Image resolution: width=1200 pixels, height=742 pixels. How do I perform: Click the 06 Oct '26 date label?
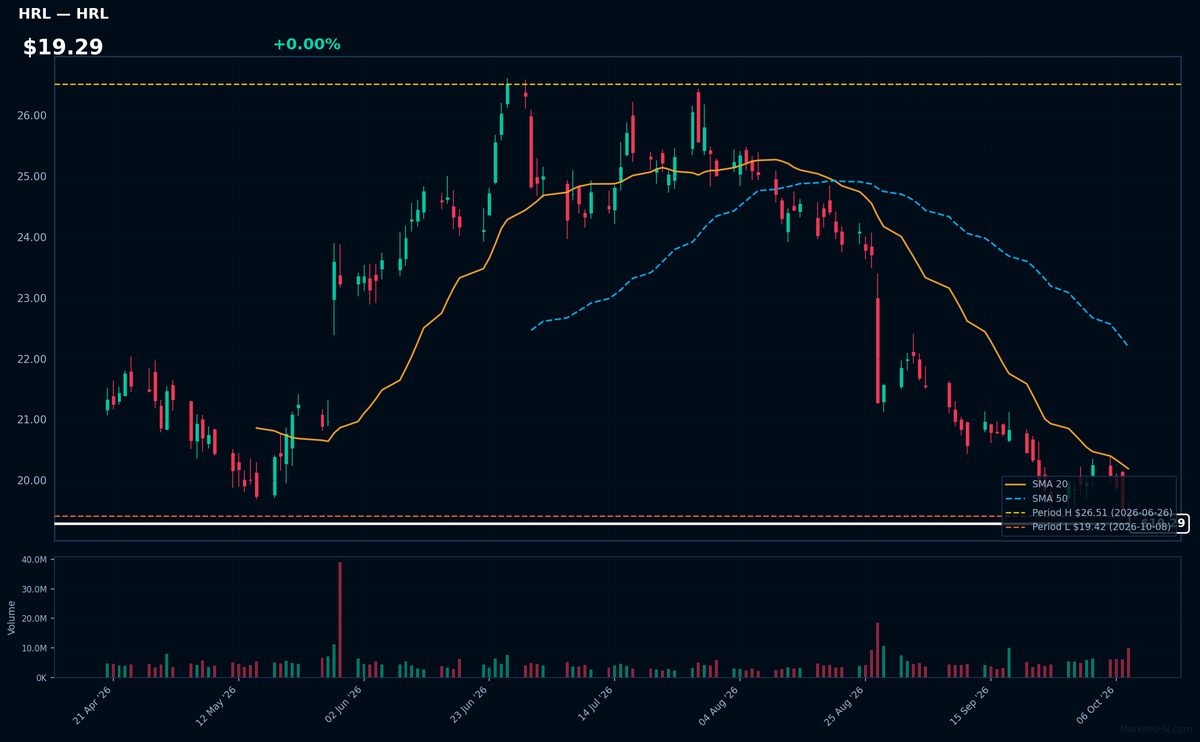tap(1094, 704)
